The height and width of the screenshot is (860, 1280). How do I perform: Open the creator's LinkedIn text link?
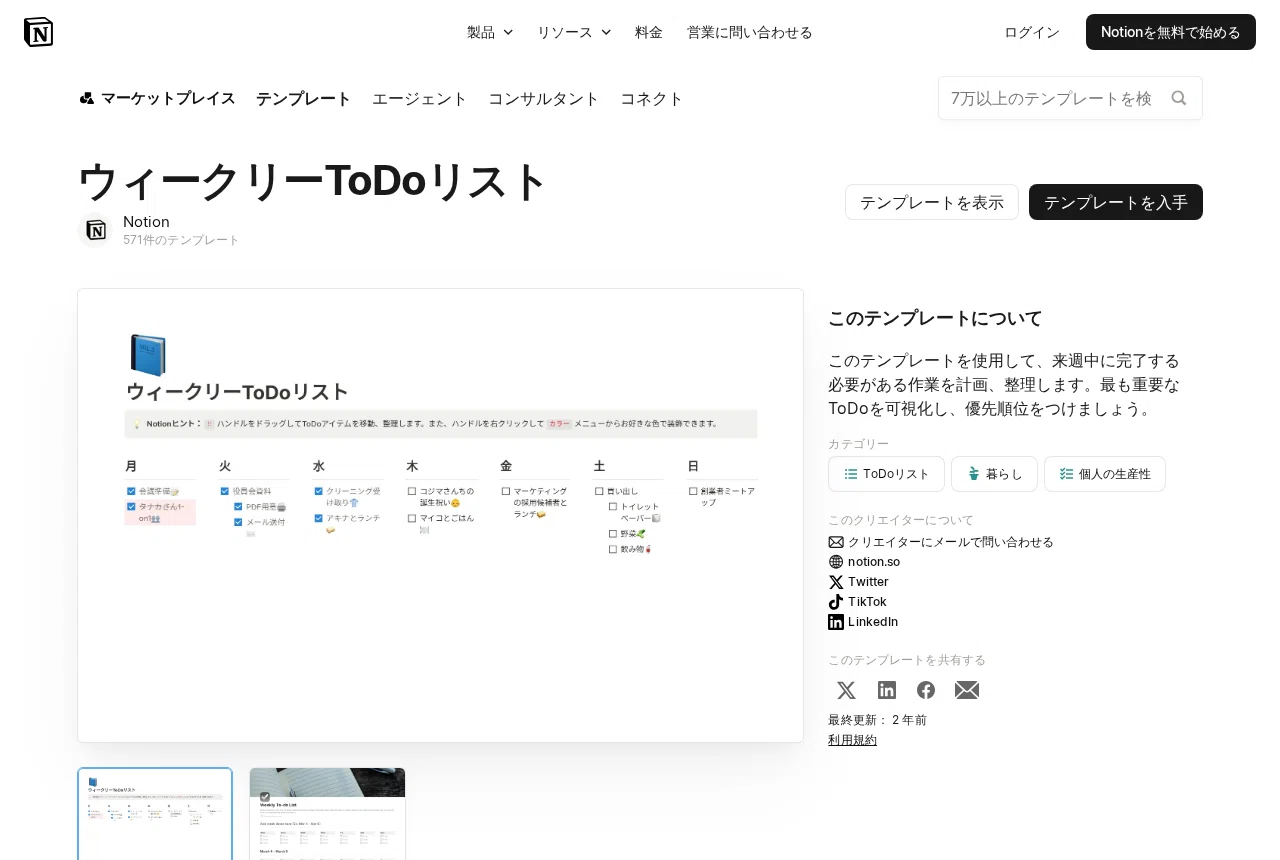pos(873,622)
